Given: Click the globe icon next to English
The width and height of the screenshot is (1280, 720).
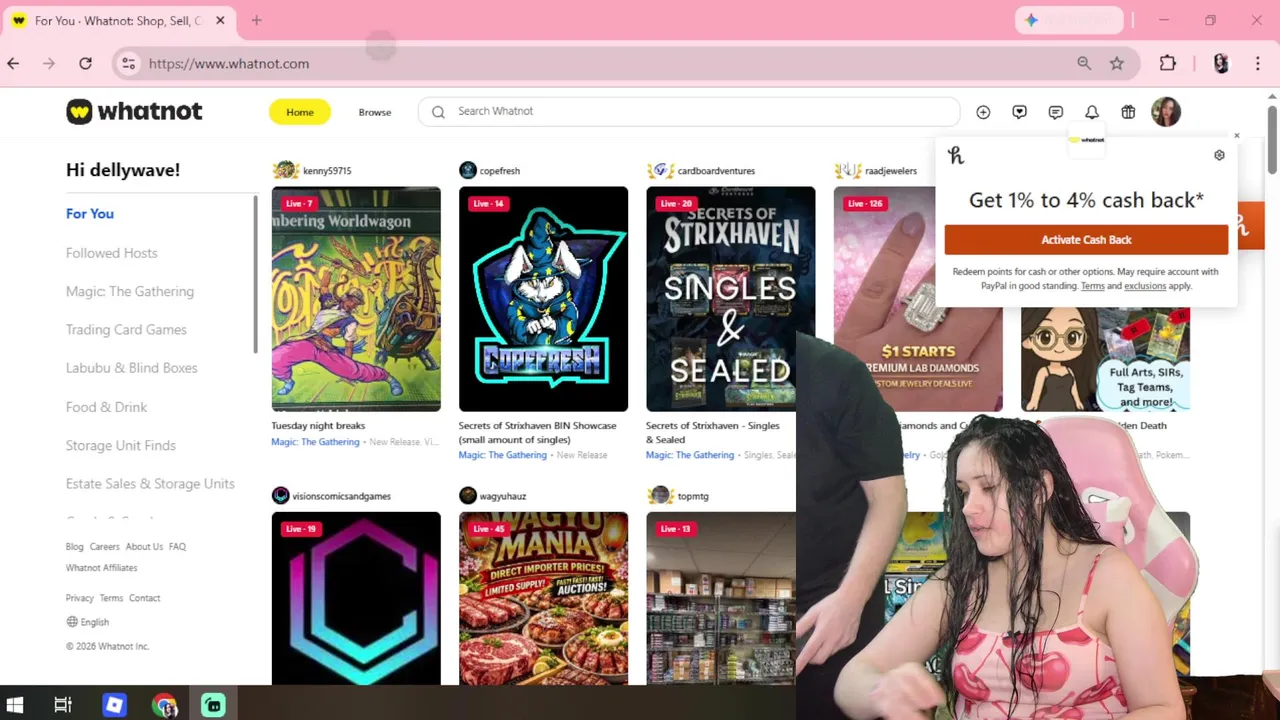Looking at the screenshot, I should [x=72, y=622].
